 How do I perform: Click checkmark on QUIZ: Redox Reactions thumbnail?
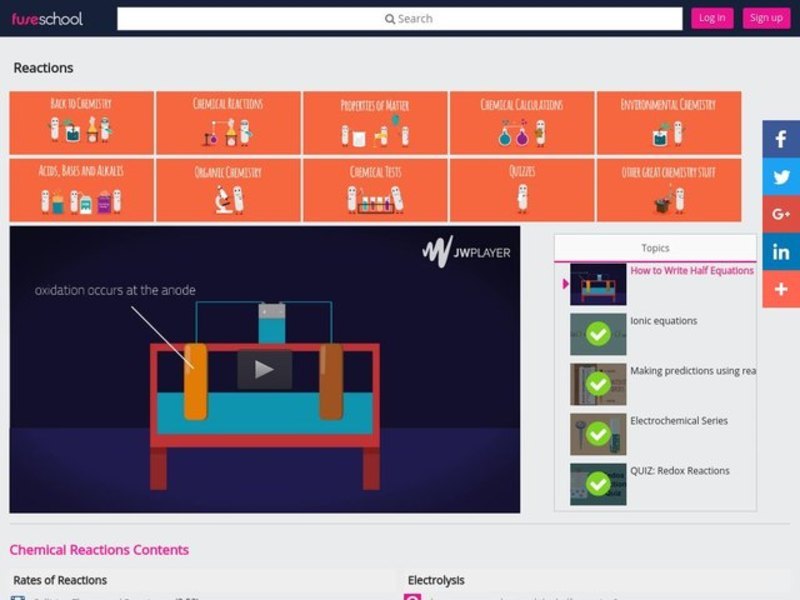point(598,484)
